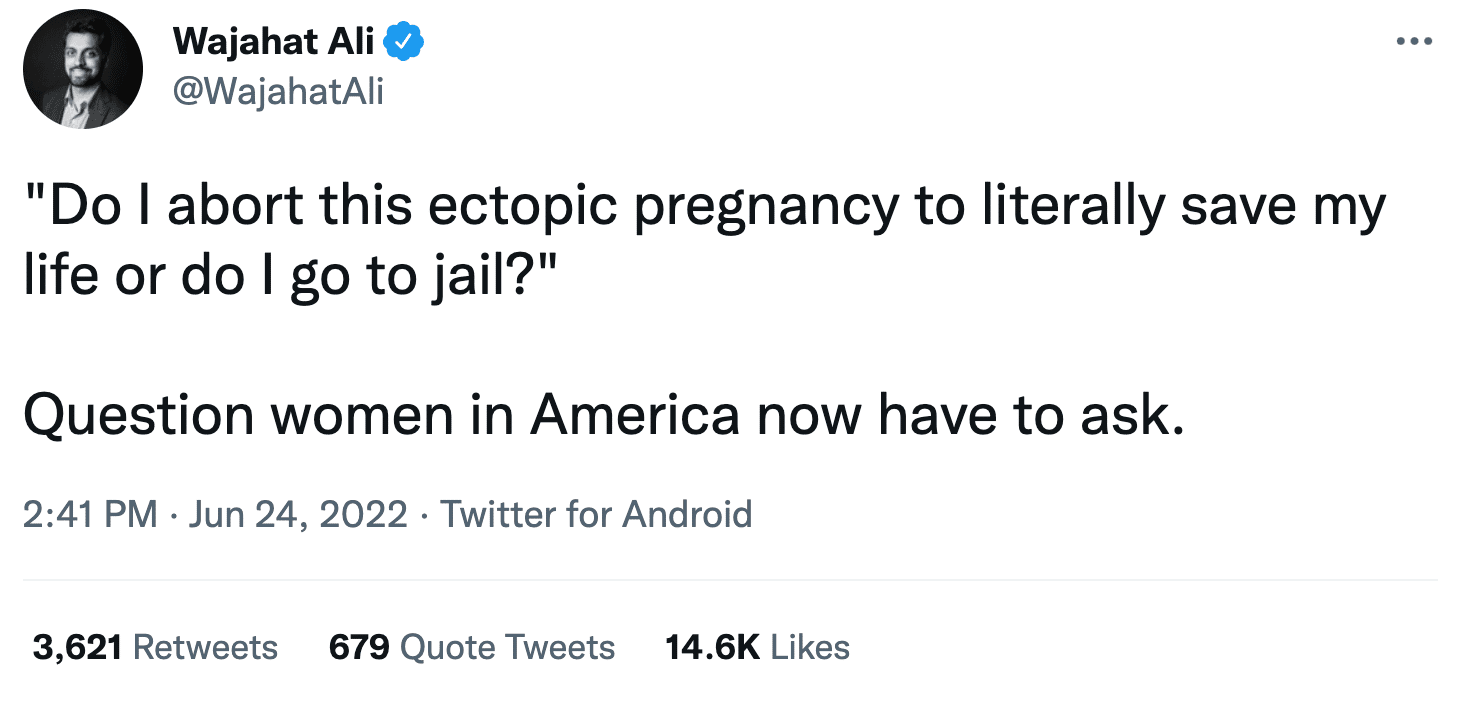
Task: Click the Twitter for Android source label
Action: (x=597, y=514)
